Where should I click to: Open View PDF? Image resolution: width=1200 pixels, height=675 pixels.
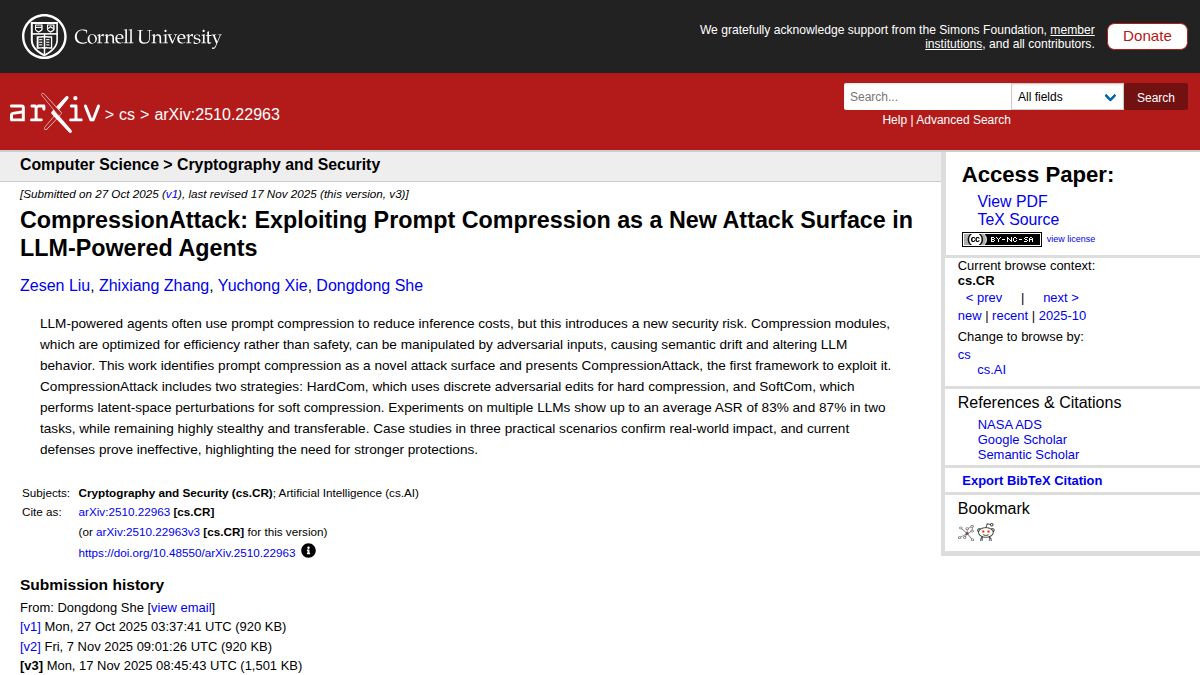pyautogui.click(x=1012, y=201)
